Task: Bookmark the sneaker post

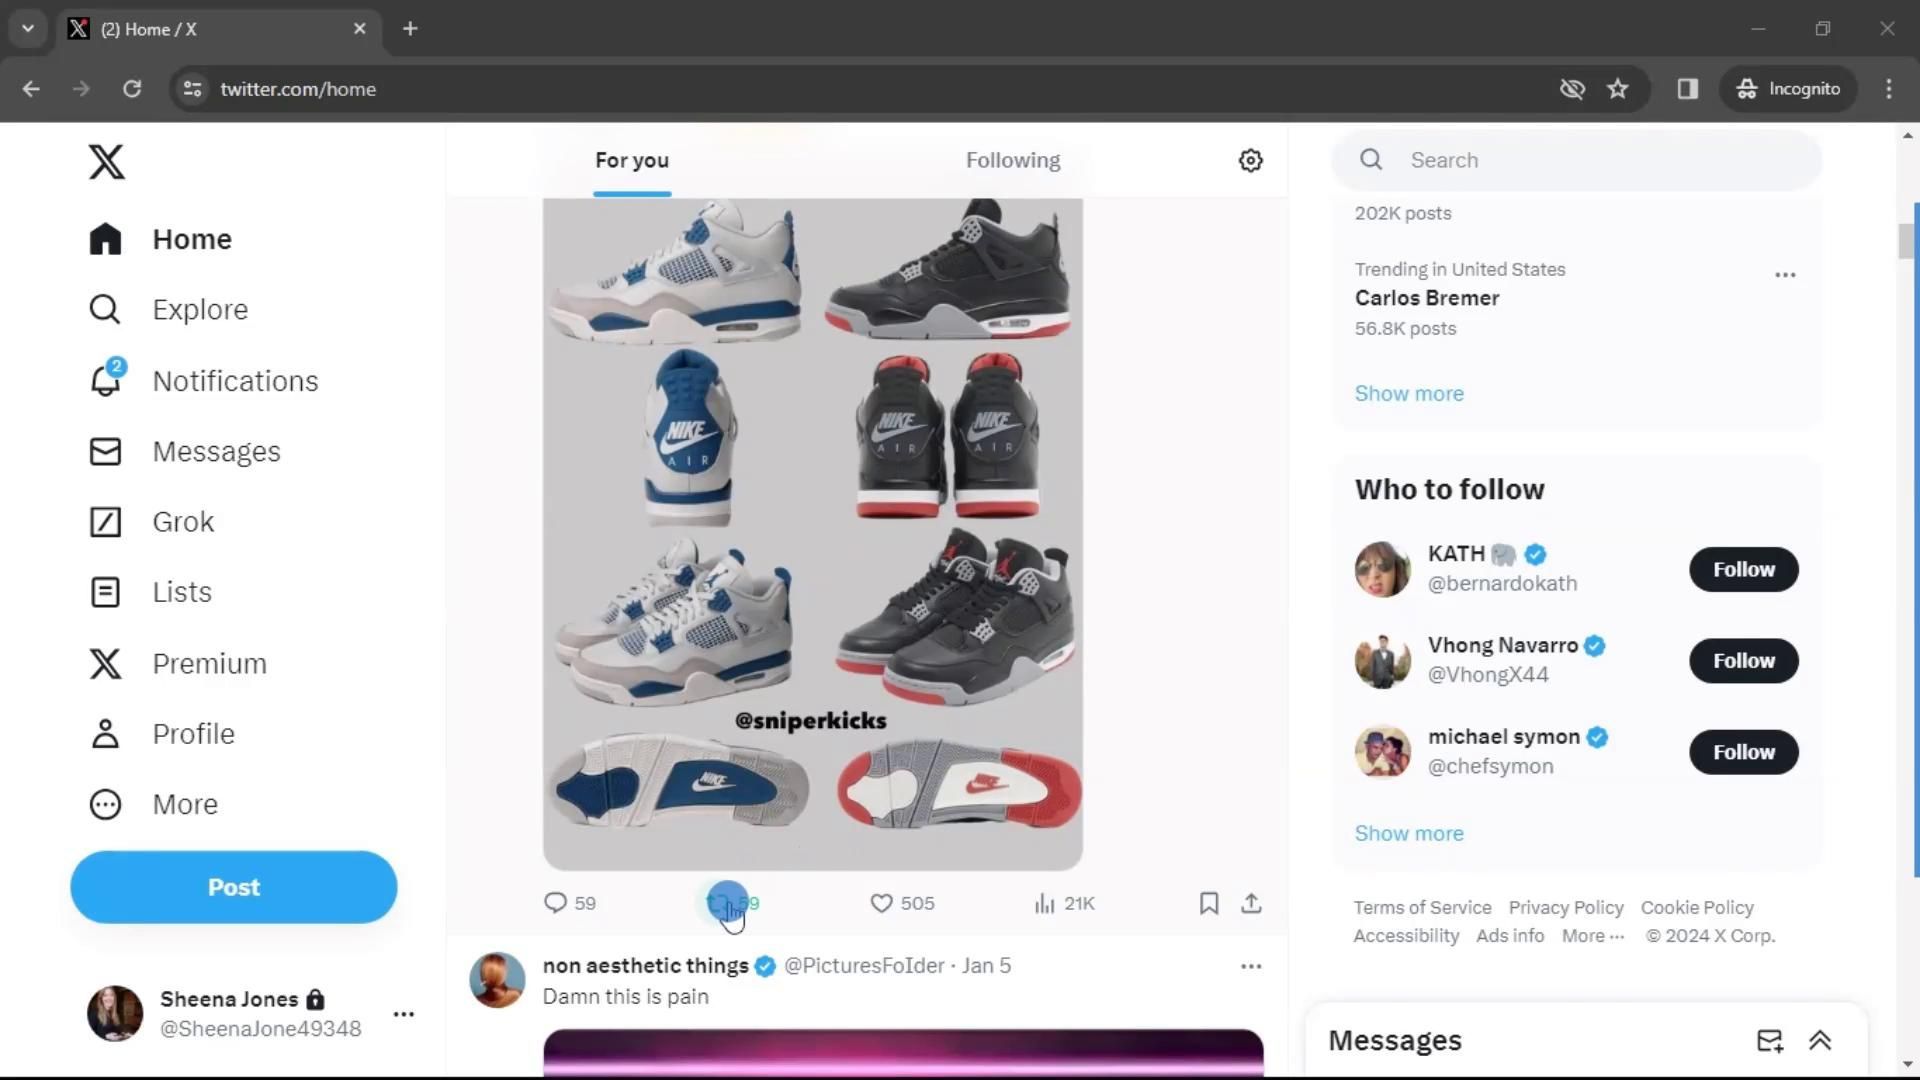Action: pyautogui.click(x=1208, y=904)
